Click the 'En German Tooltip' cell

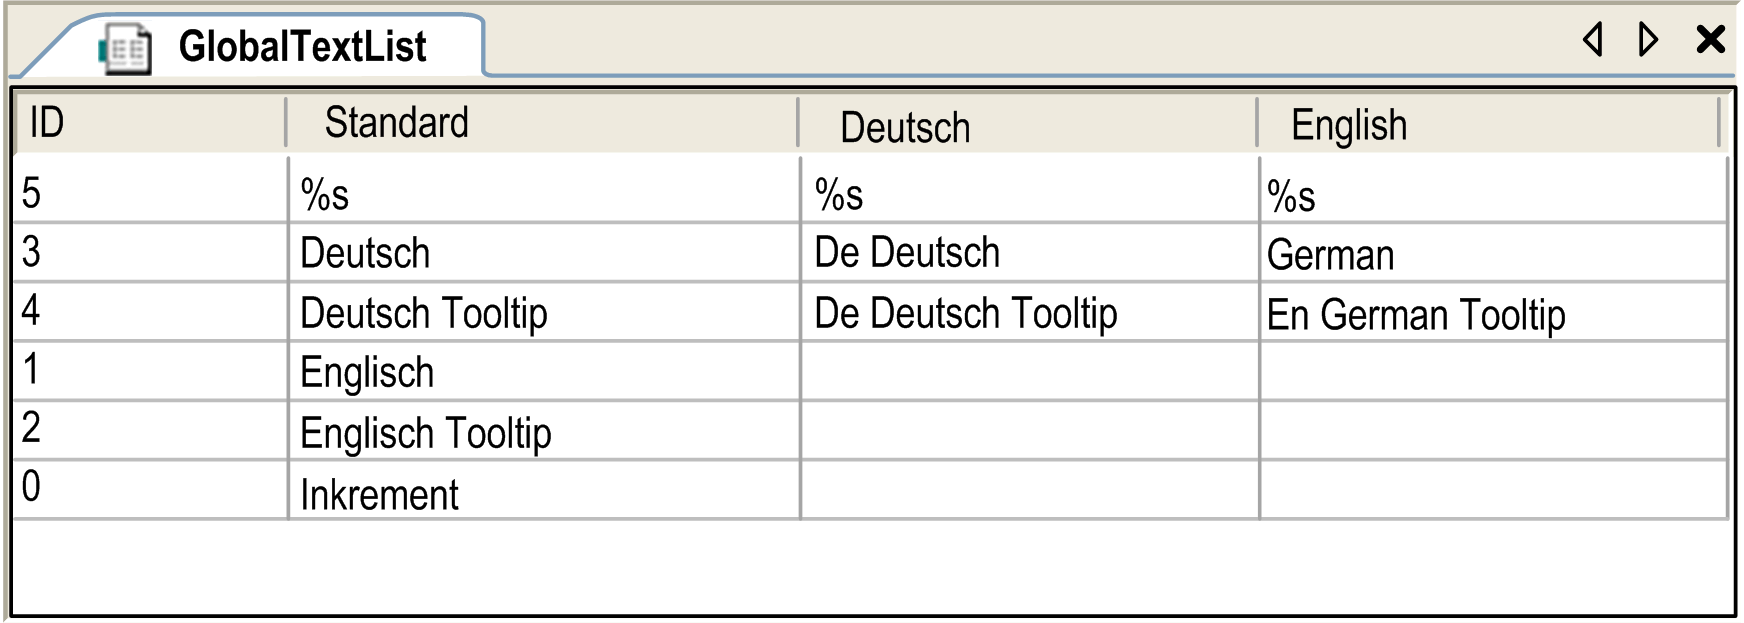click(x=1492, y=314)
